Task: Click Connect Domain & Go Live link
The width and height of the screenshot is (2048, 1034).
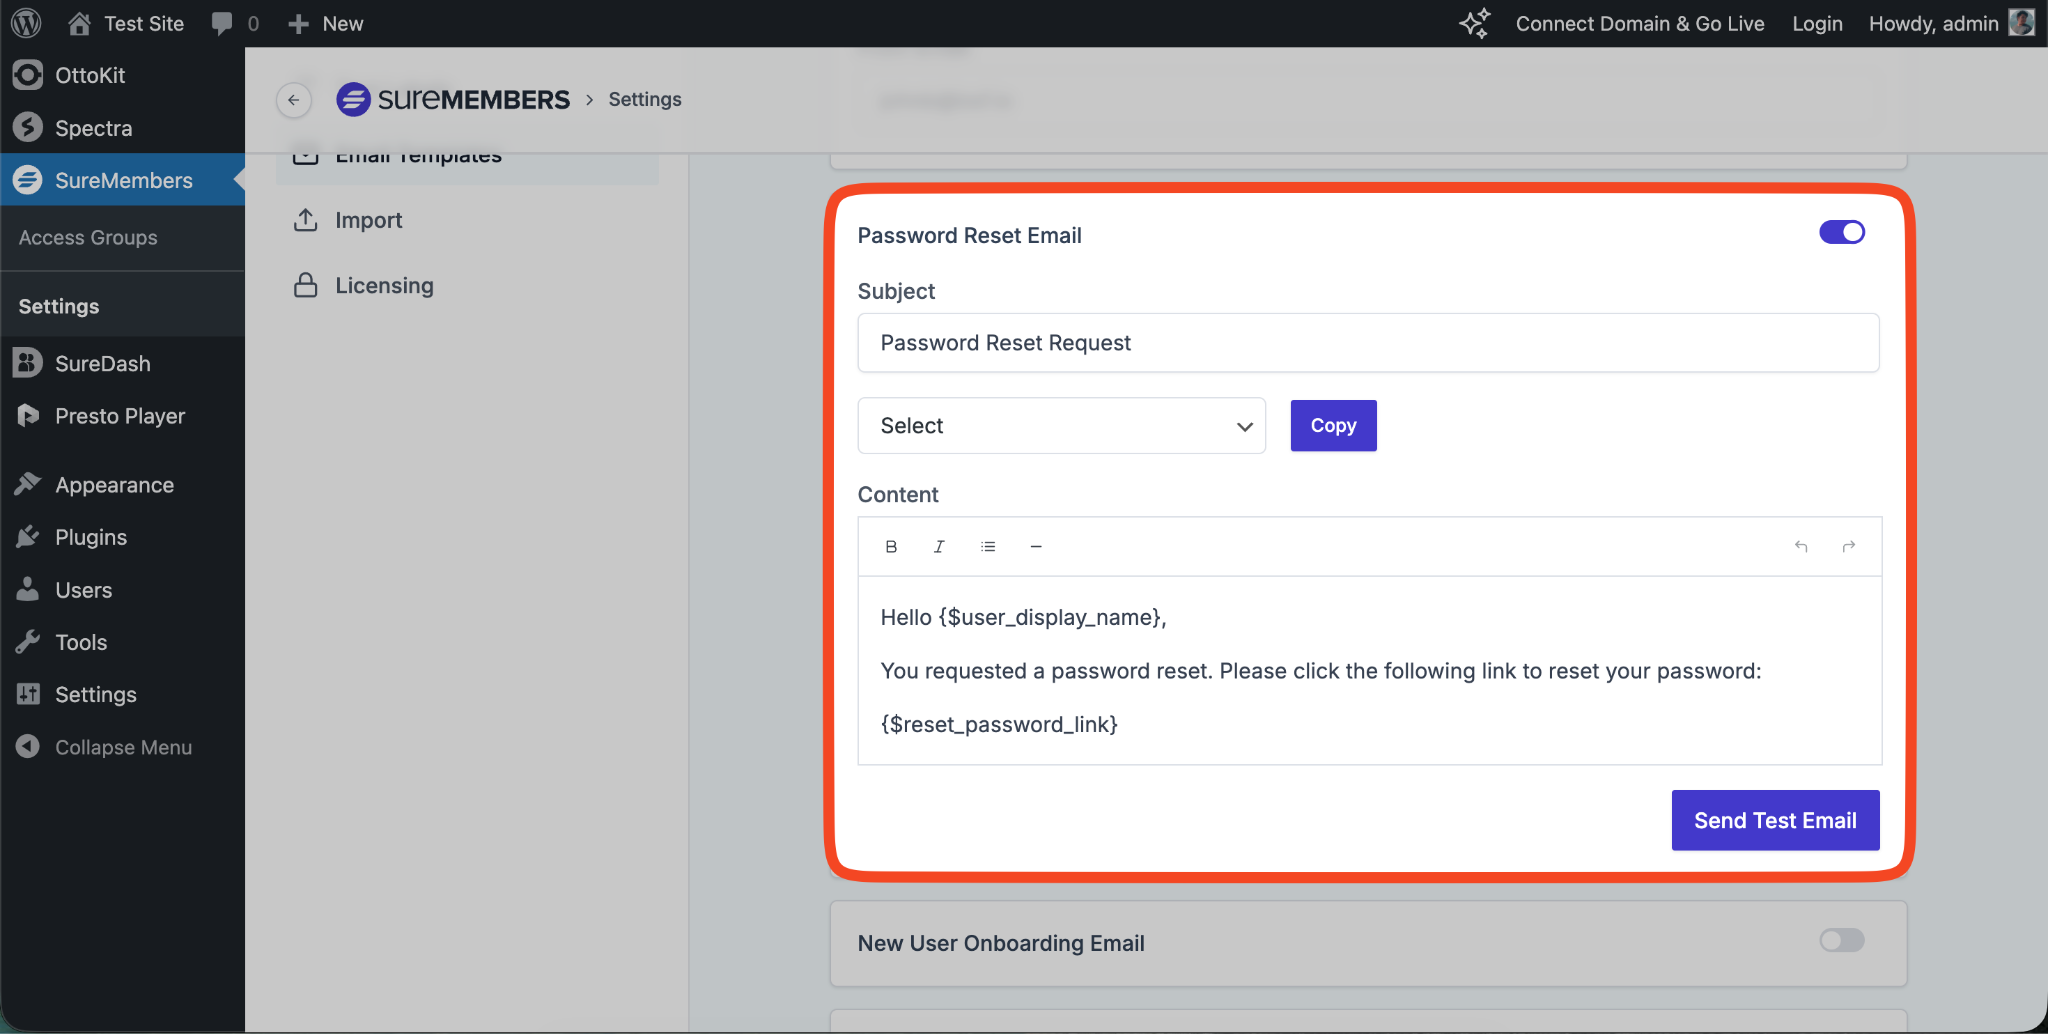Action: coord(1639,24)
